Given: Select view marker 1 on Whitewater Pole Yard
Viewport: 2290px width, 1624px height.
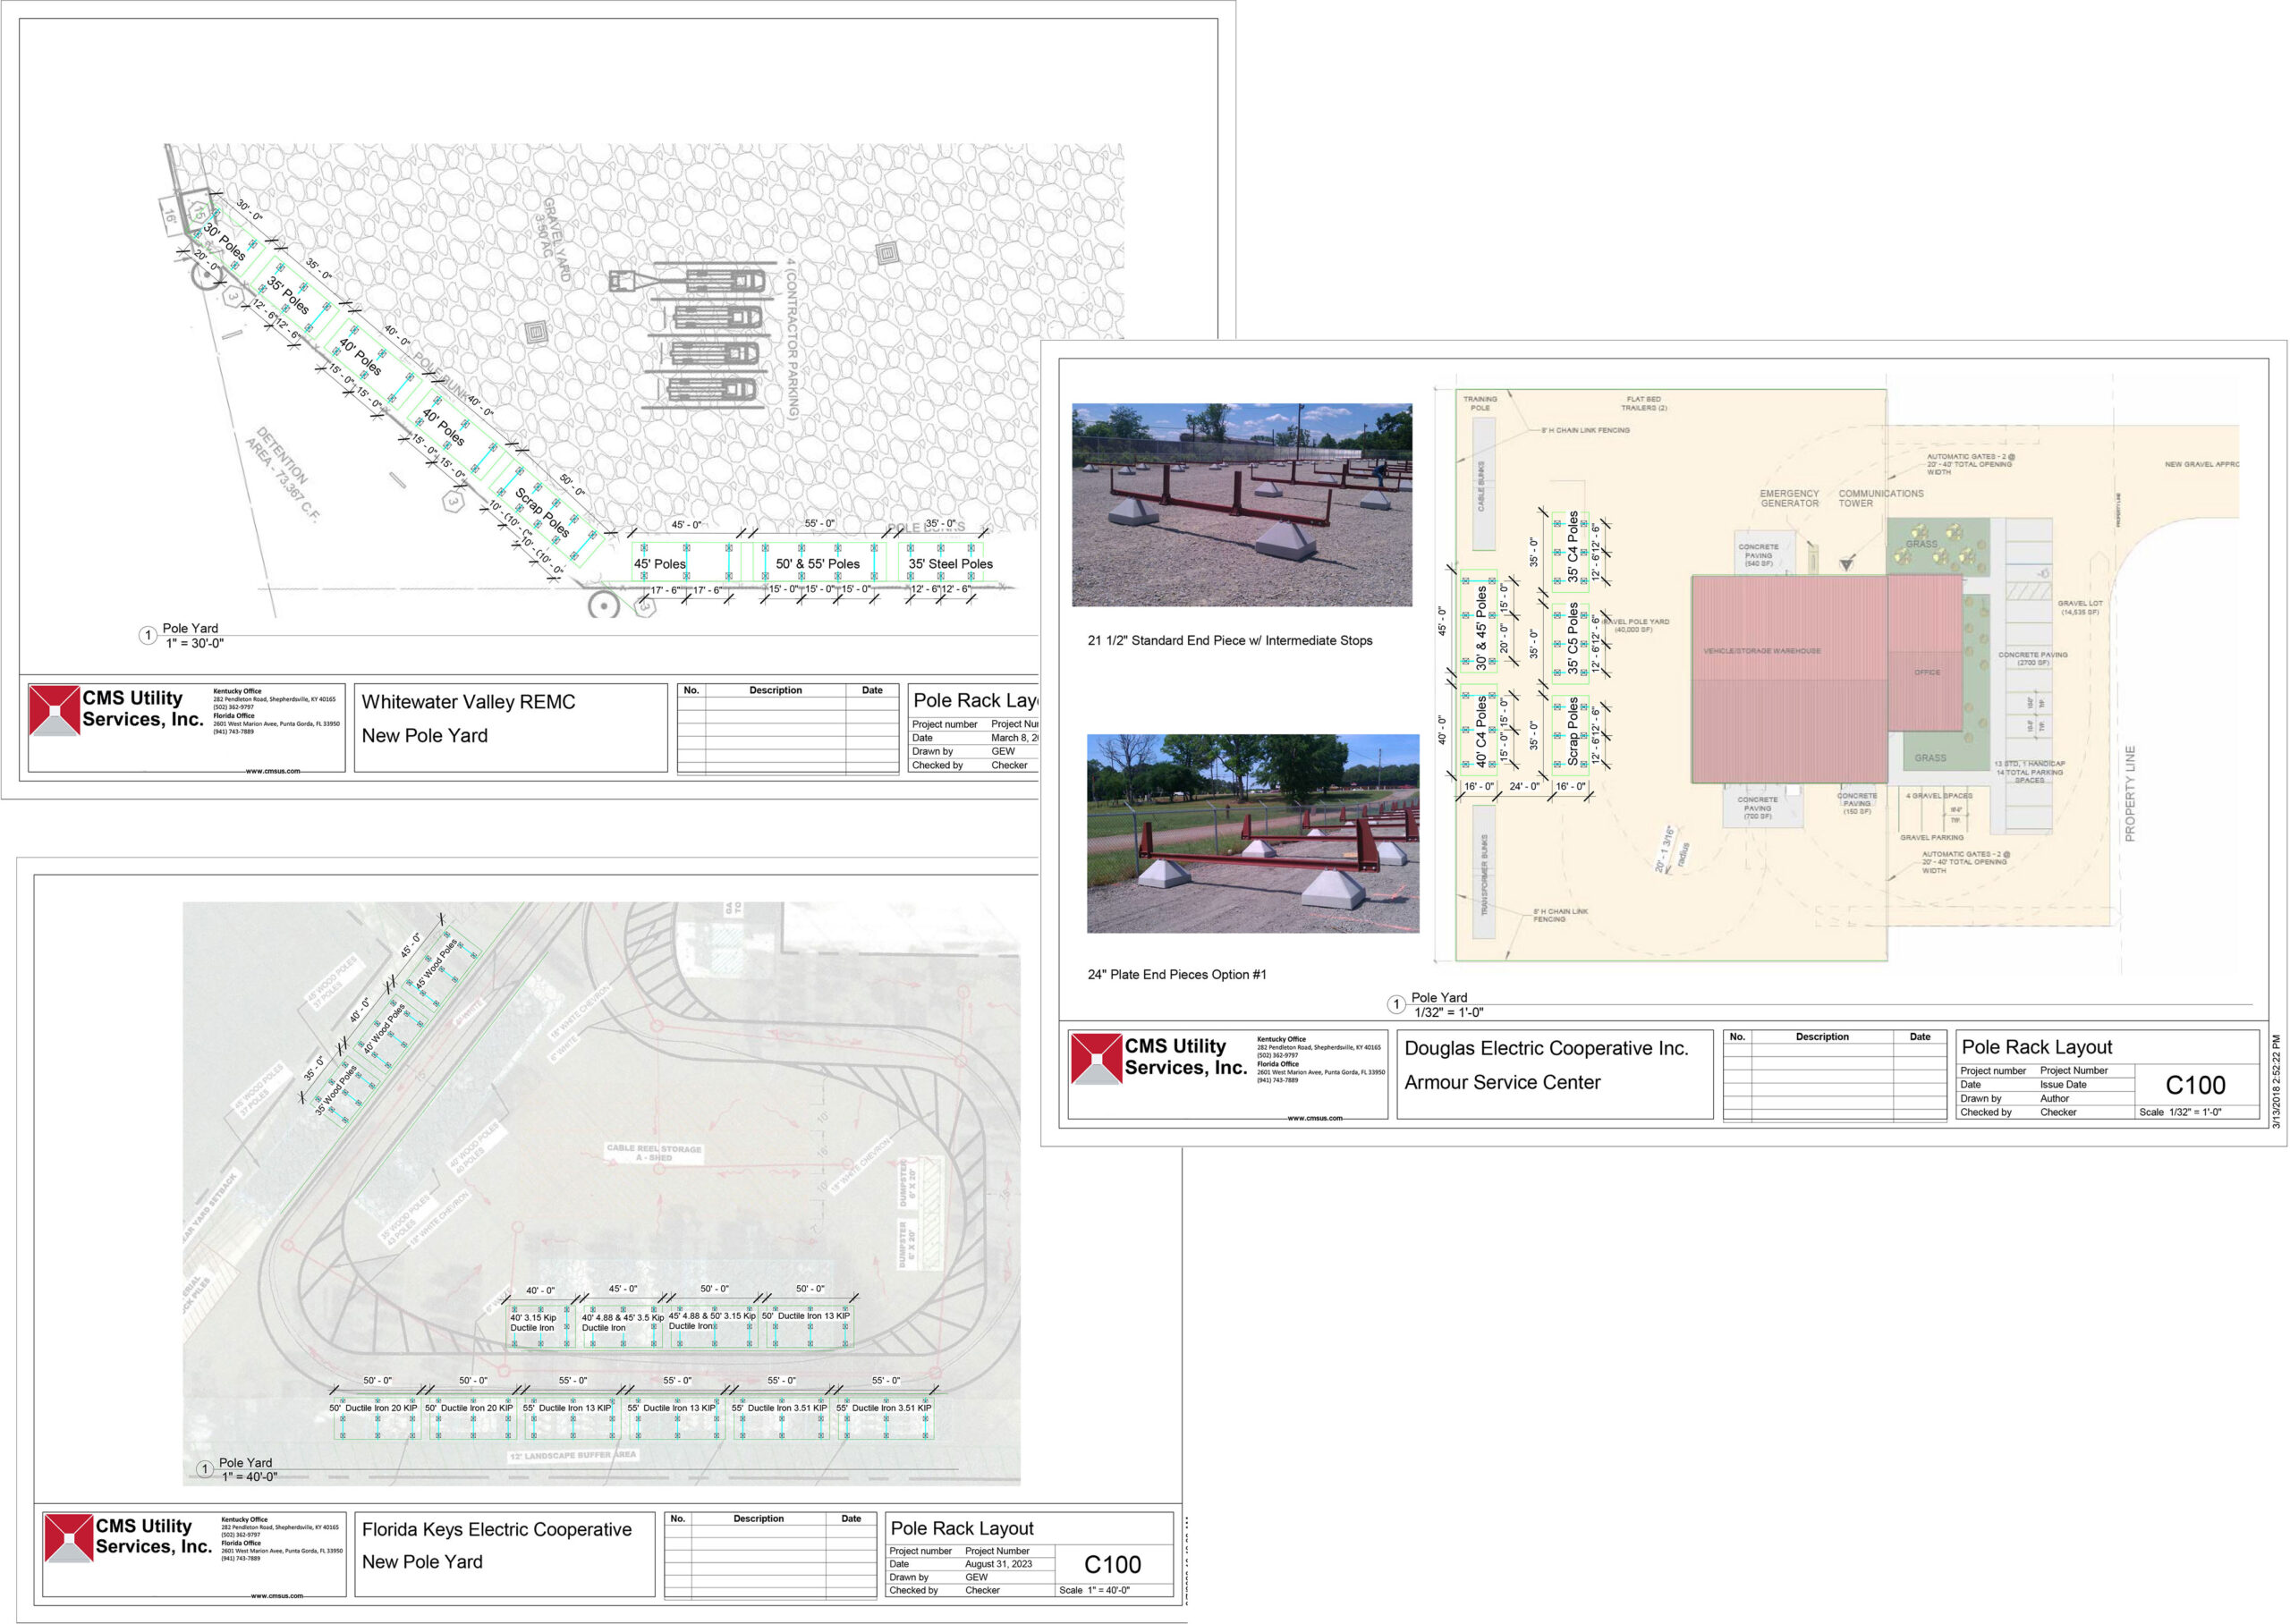Looking at the screenshot, I should [148, 636].
